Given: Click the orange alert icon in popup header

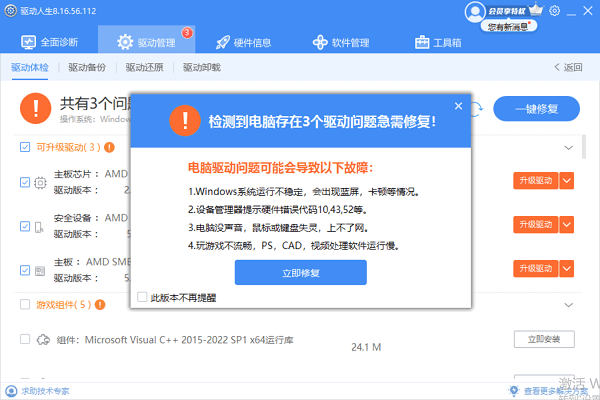Looking at the screenshot, I should tap(185, 121).
